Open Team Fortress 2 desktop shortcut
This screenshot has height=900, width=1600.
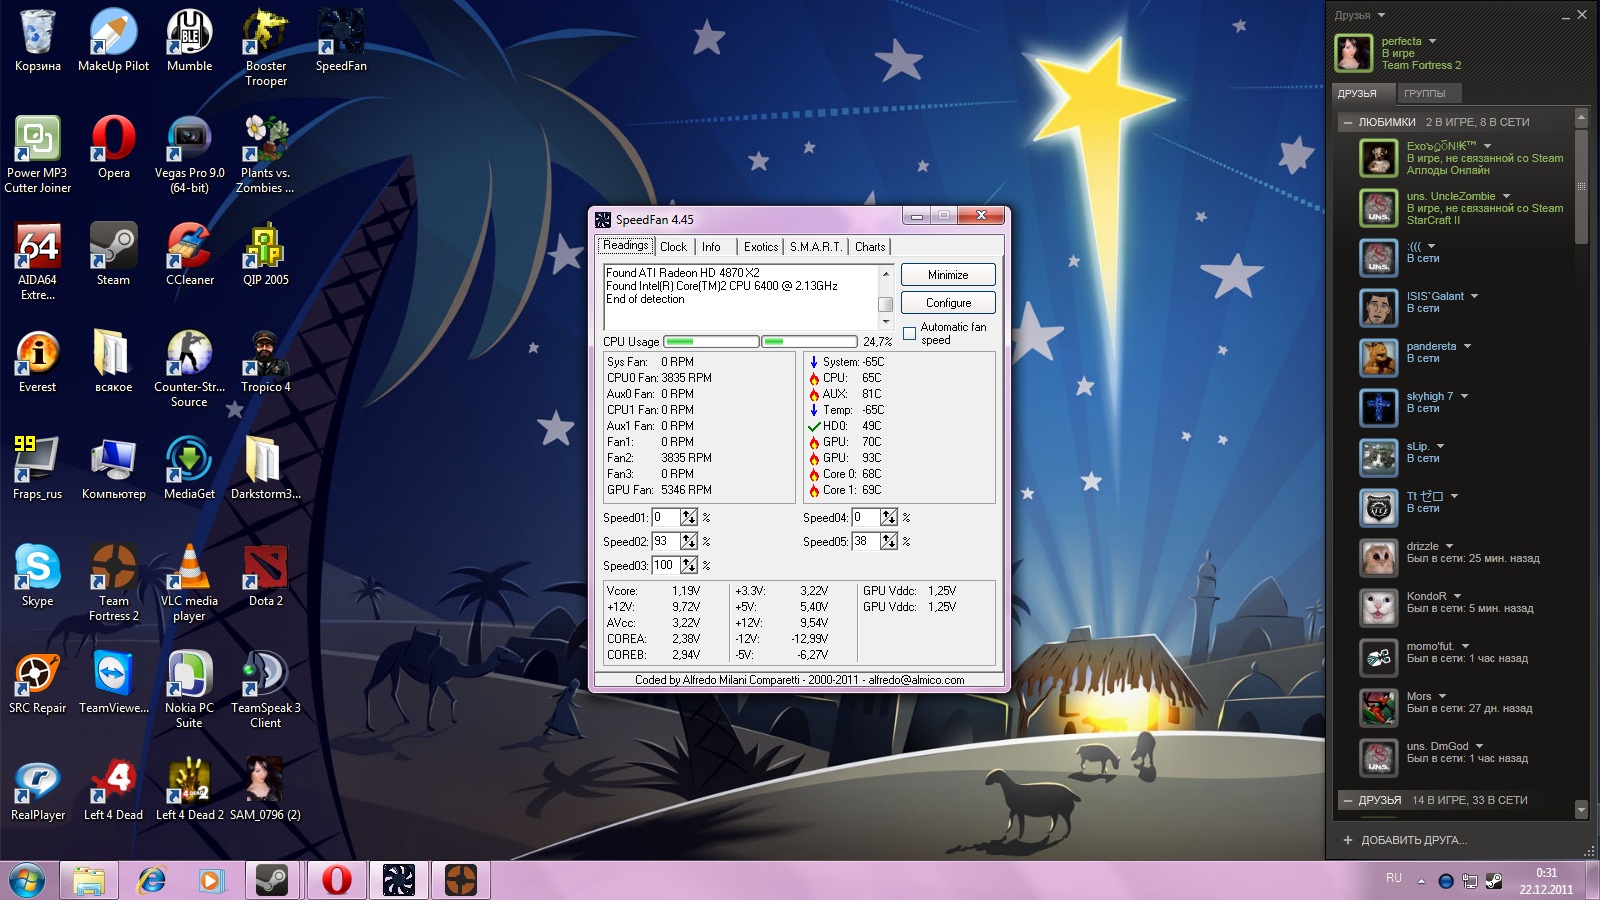tap(113, 582)
